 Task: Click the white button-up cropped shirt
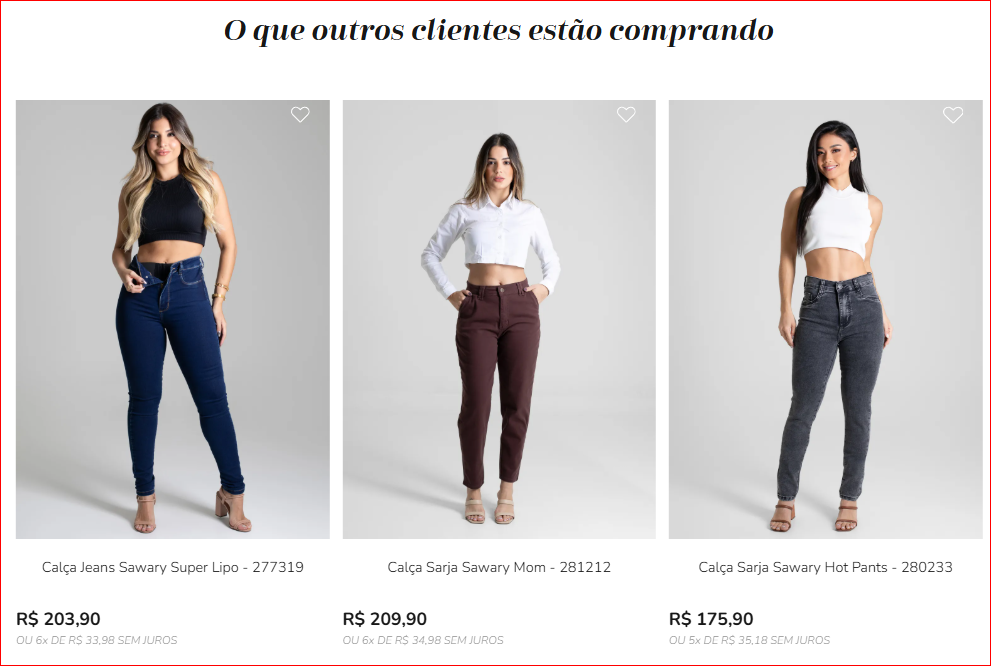click(491, 243)
